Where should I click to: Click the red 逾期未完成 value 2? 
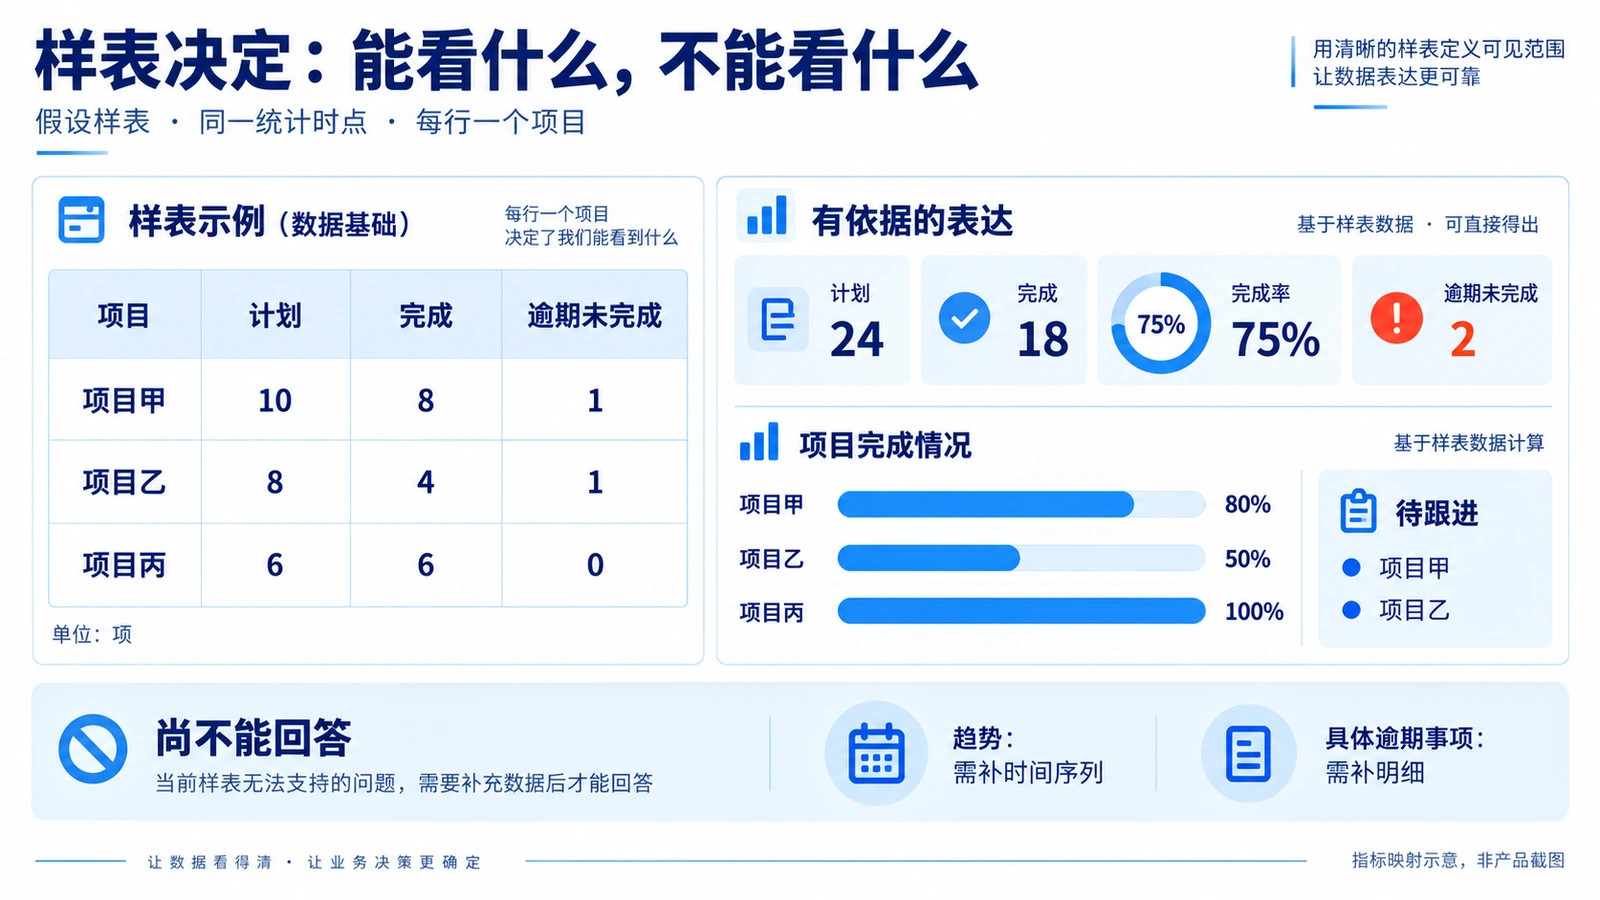pos(1463,340)
